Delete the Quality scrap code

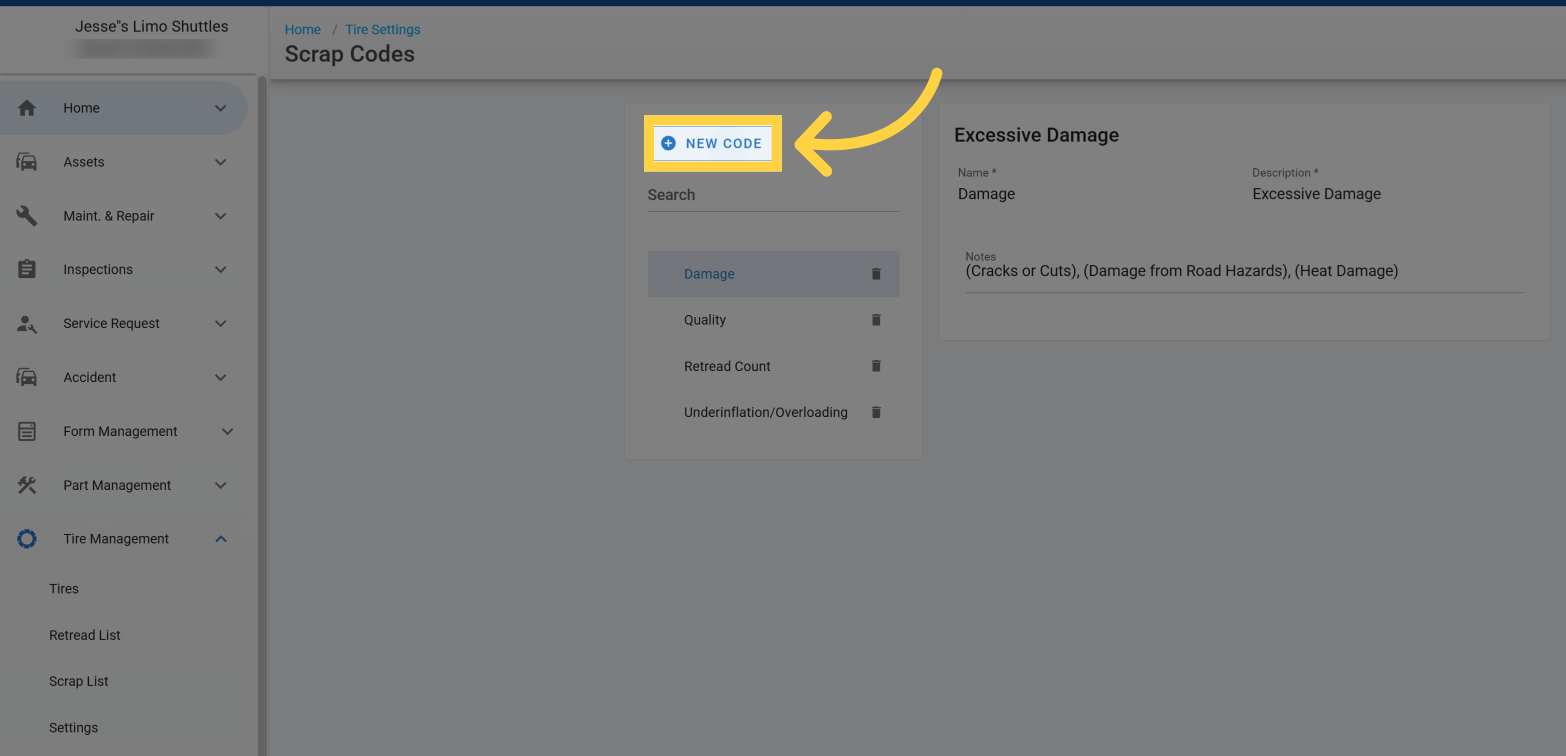coord(876,320)
